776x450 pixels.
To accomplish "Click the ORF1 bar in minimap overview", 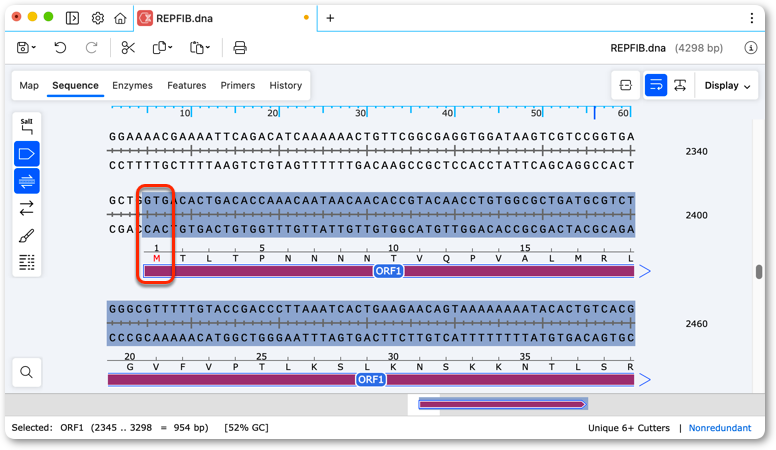I will pyautogui.click(x=503, y=404).
